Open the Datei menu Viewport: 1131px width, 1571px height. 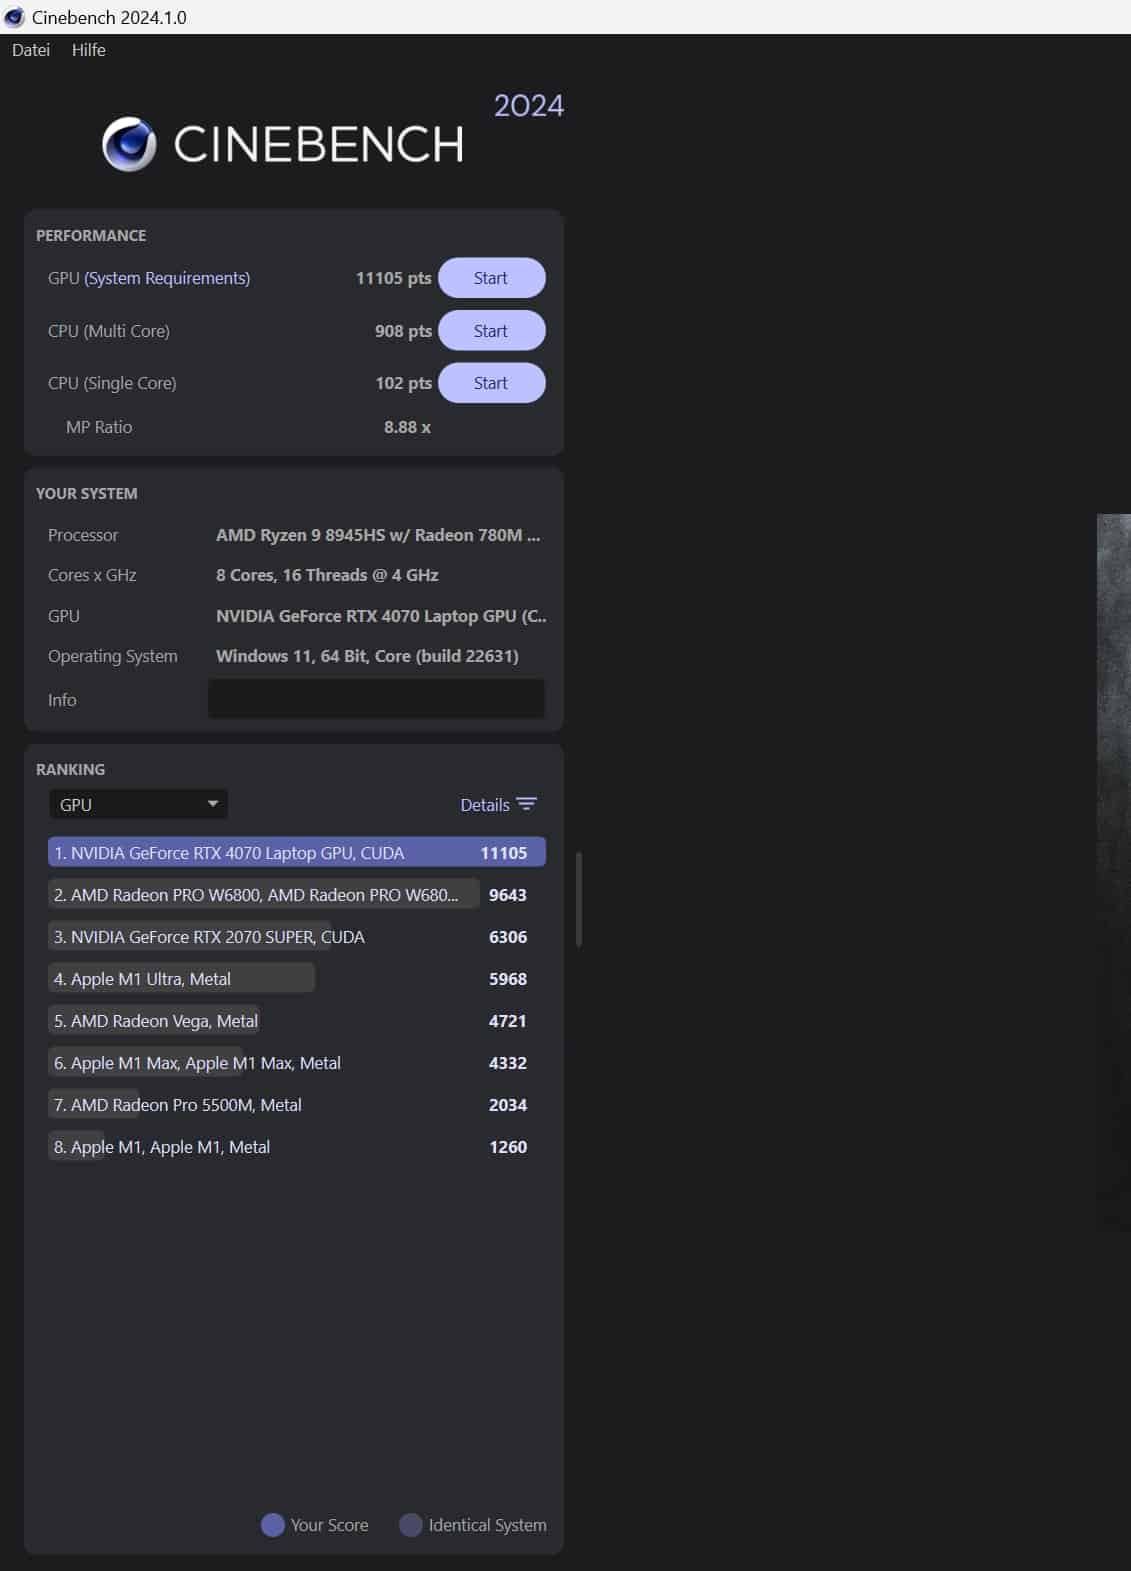[x=31, y=50]
